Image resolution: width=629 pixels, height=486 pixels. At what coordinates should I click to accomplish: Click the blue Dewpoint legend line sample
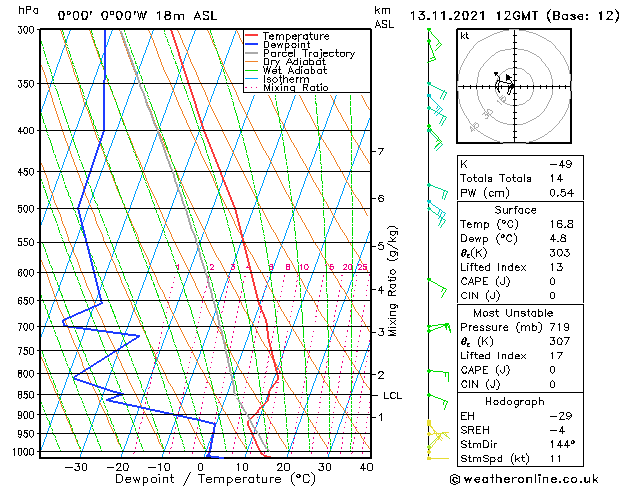(x=251, y=44)
